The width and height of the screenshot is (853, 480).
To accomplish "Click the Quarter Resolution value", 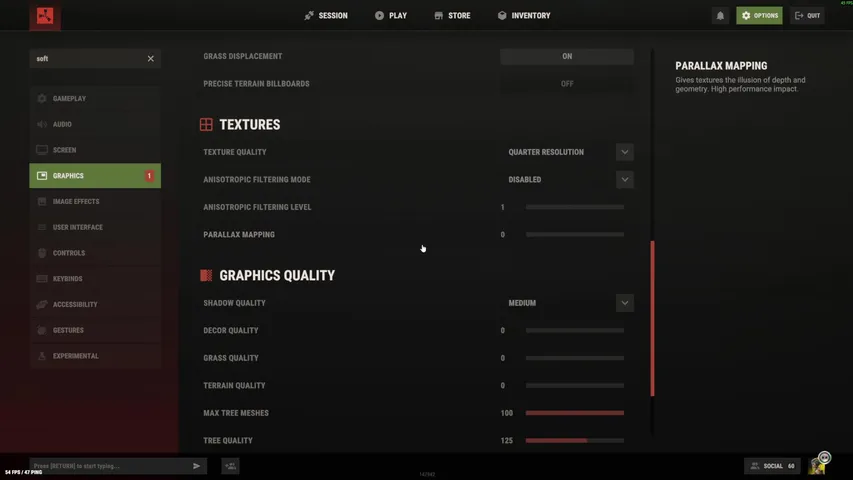I will coord(546,152).
